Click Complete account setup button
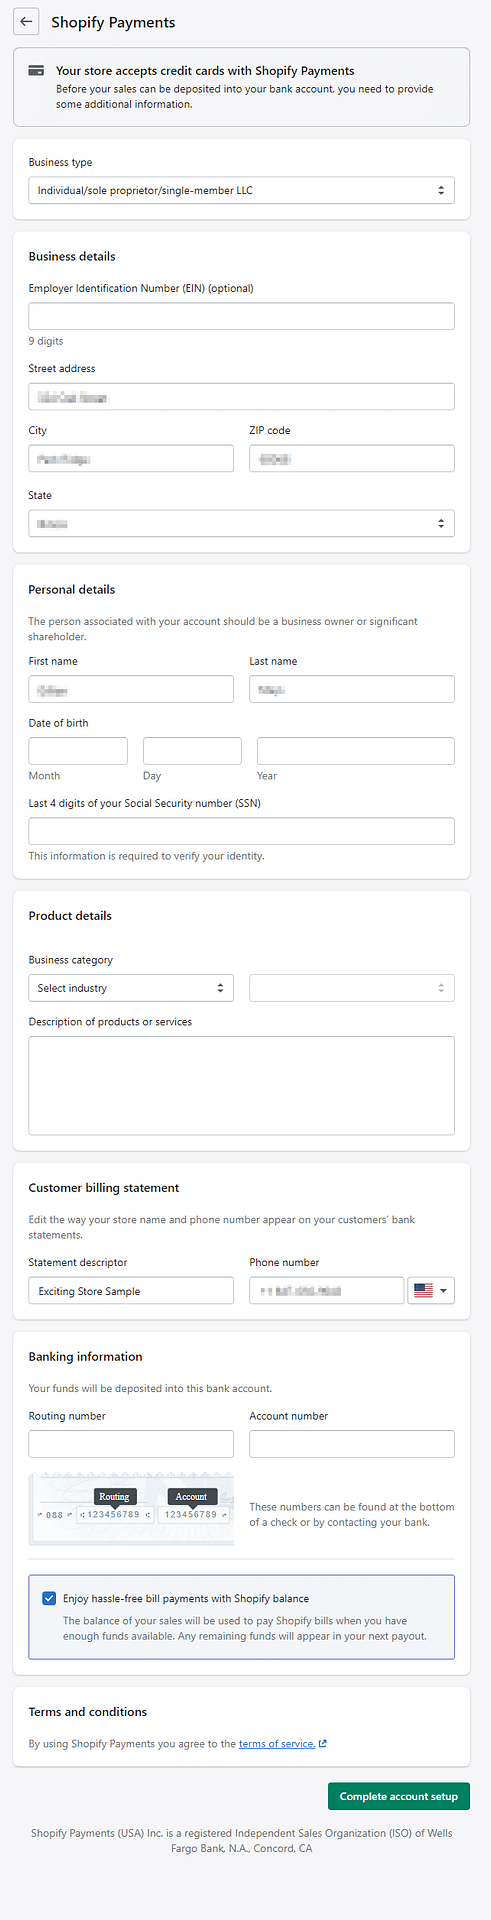This screenshot has width=491, height=1920. coord(398,1796)
